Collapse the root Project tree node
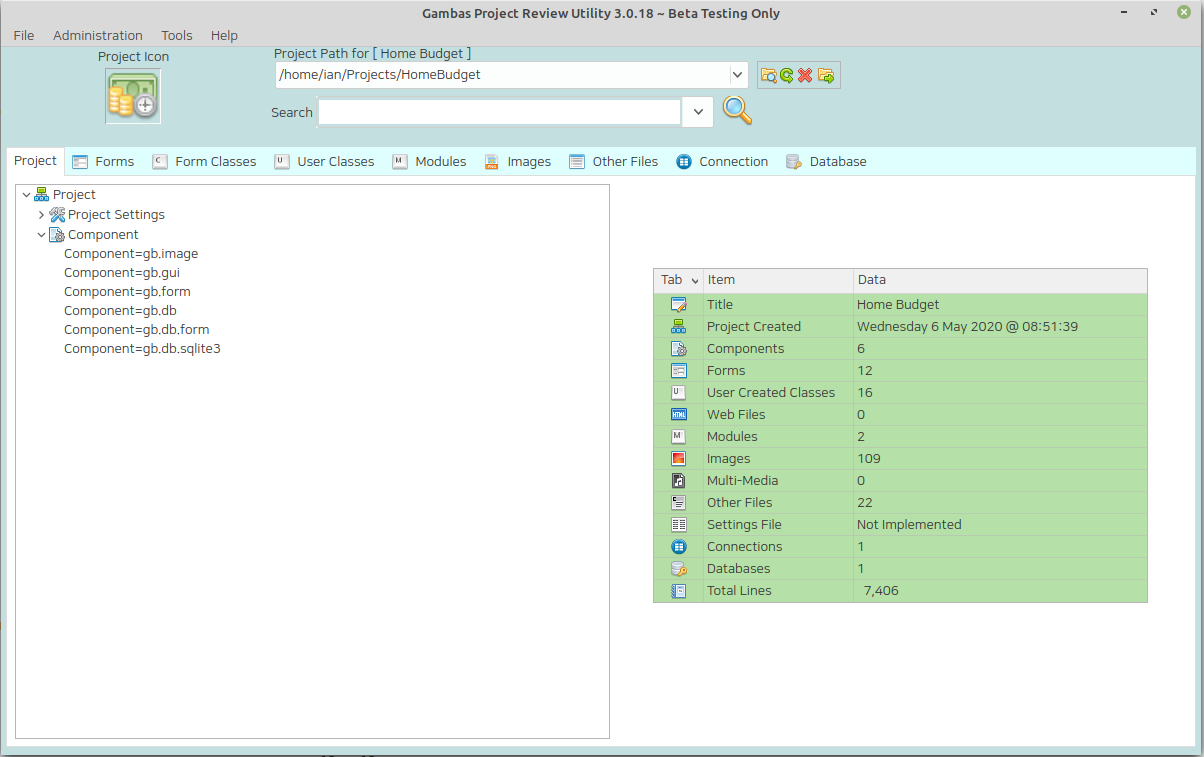This screenshot has width=1204, height=757. tap(26, 195)
